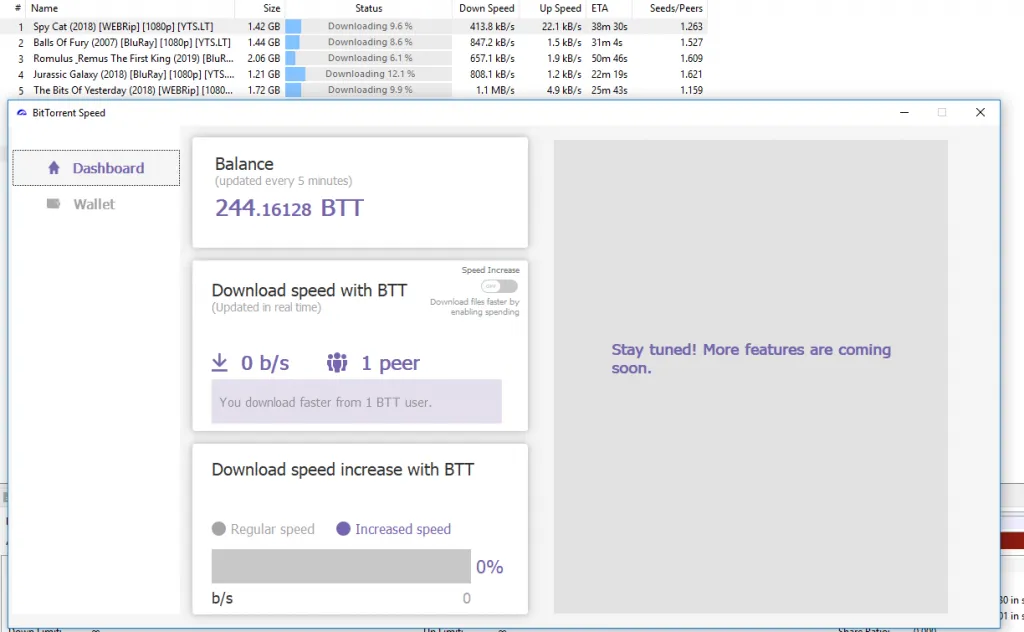Viewport: 1024px width, 632px height.
Task: Click the 2.06 GB size cell
Action: 264,58
